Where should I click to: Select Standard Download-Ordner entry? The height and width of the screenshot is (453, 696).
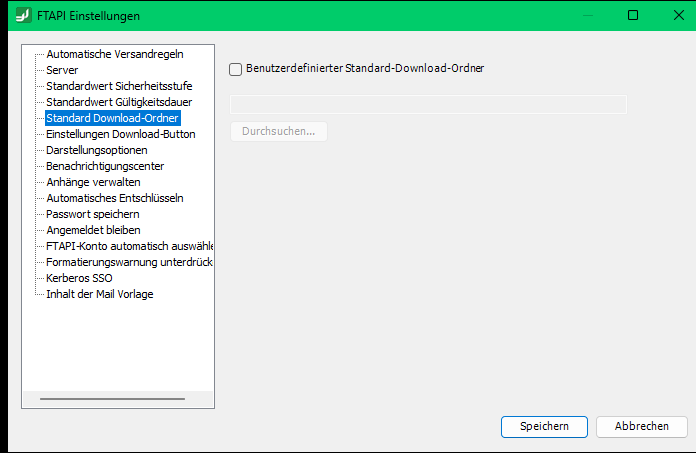(112, 118)
